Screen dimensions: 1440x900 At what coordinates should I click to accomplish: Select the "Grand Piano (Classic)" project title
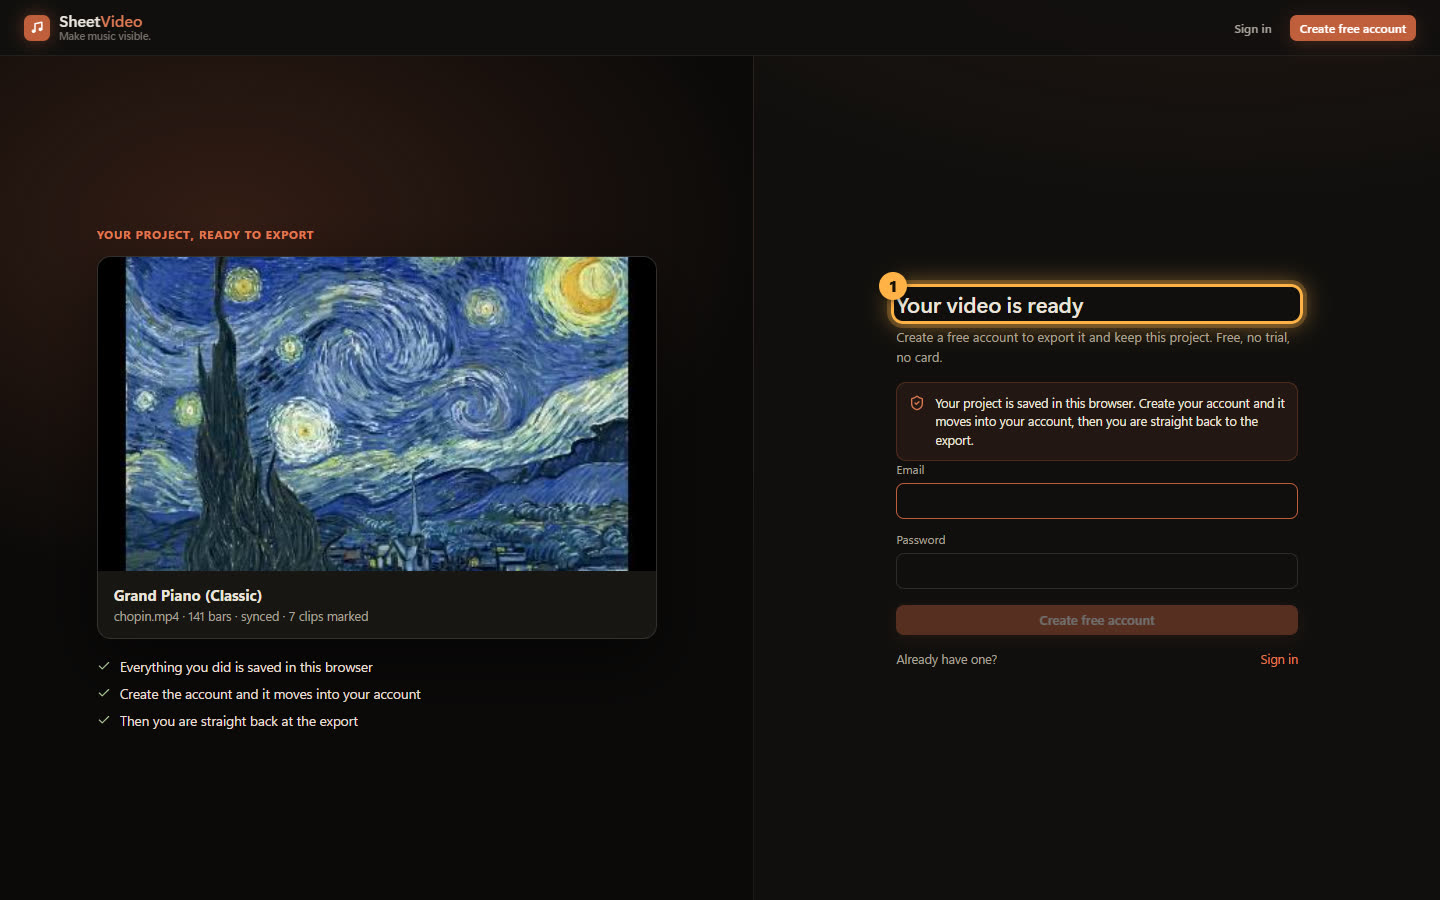[x=188, y=595]
